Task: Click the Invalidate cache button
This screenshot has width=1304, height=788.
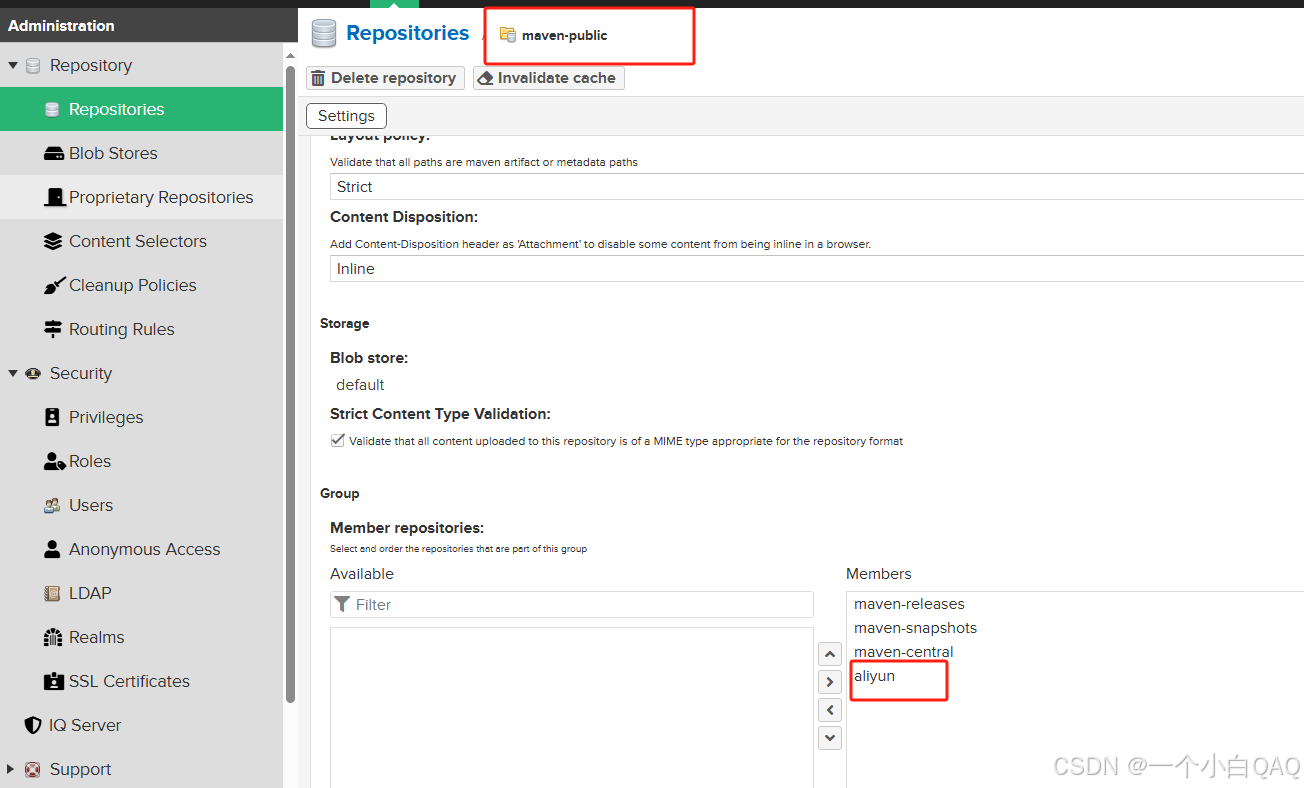Action: click(x=549, y=78)
